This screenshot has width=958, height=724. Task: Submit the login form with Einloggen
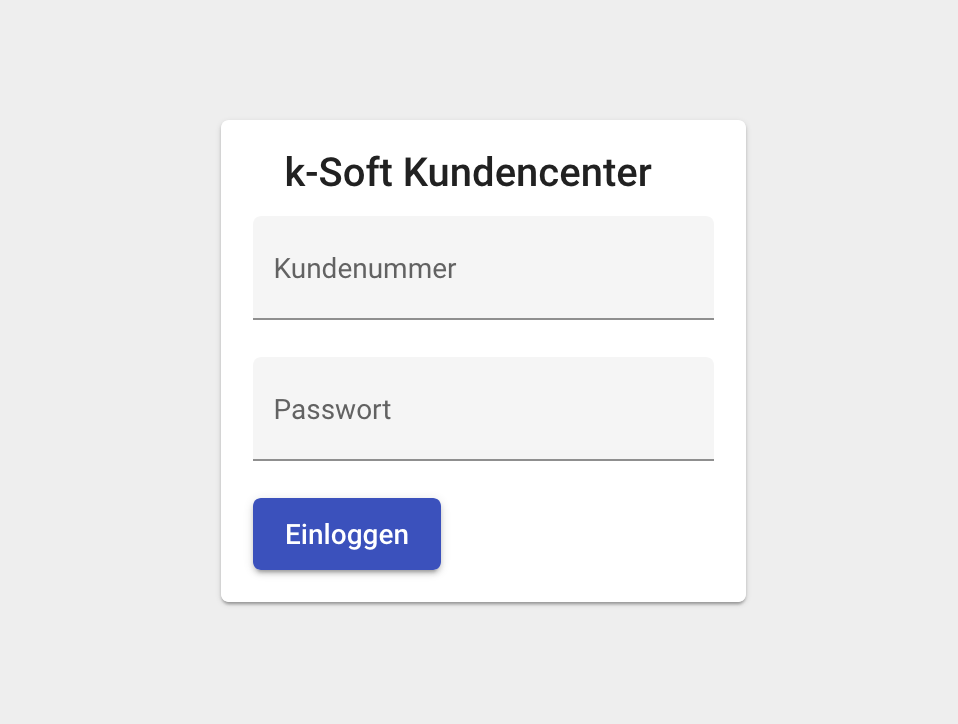(347, 534)
